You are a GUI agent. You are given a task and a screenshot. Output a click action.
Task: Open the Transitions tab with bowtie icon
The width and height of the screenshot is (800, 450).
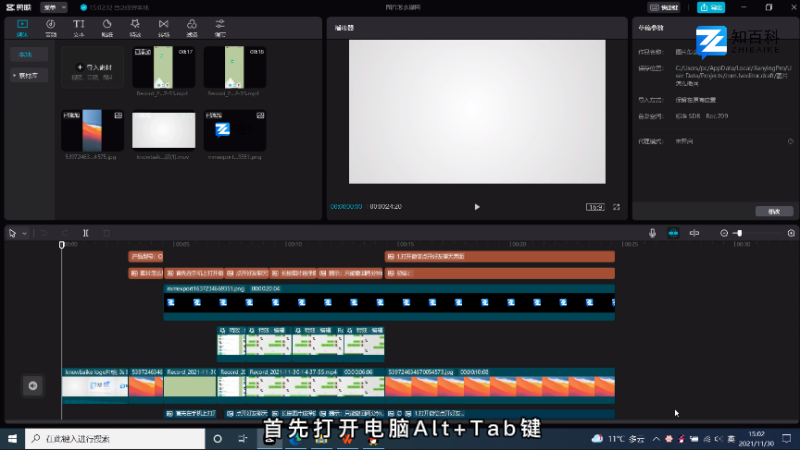(163, 28)
